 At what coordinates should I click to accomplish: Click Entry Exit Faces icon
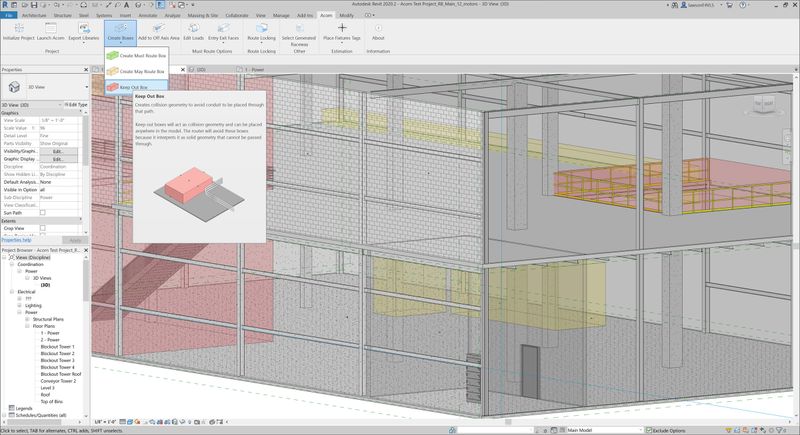[223, 29]
